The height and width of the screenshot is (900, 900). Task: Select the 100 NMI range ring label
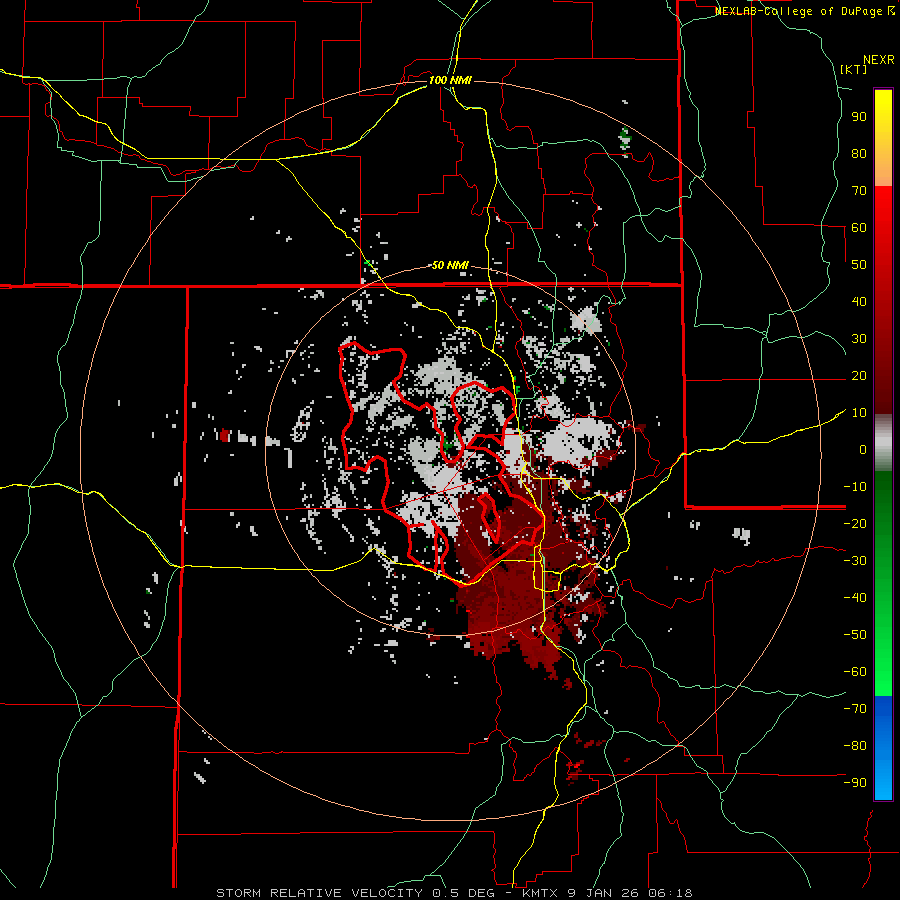point(450,80)
